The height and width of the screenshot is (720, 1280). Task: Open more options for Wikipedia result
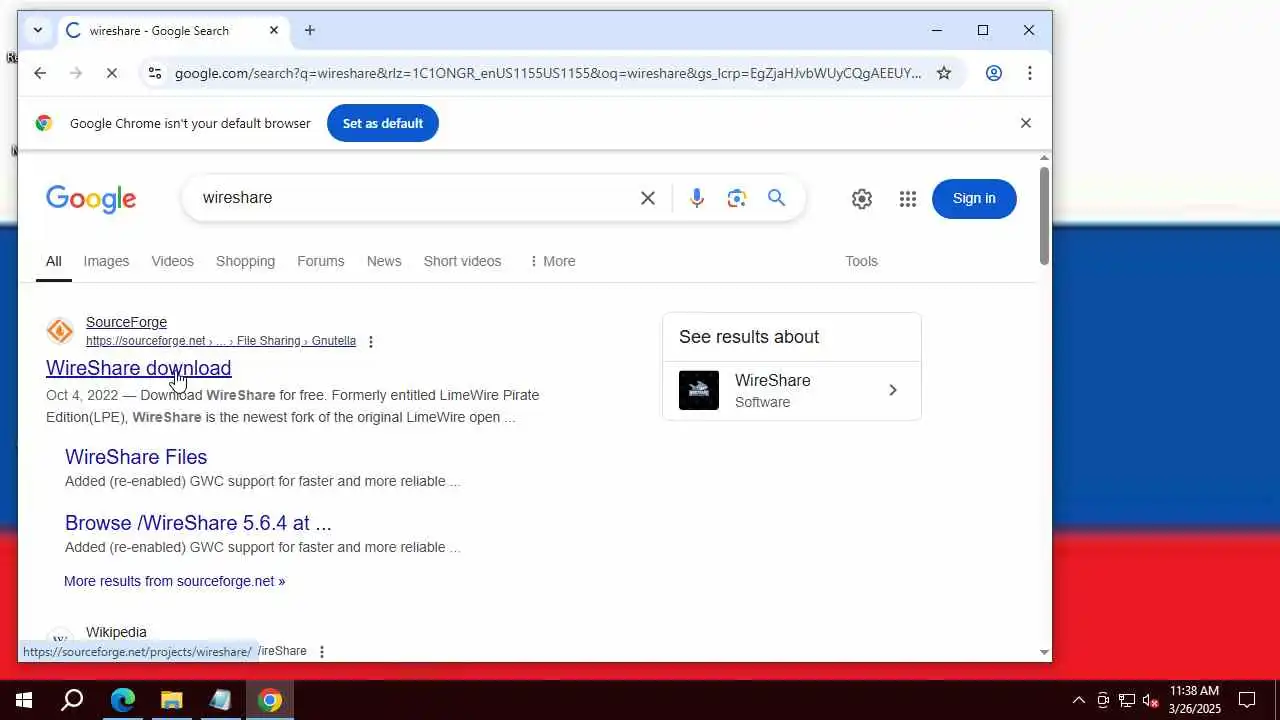click(322, 652)
